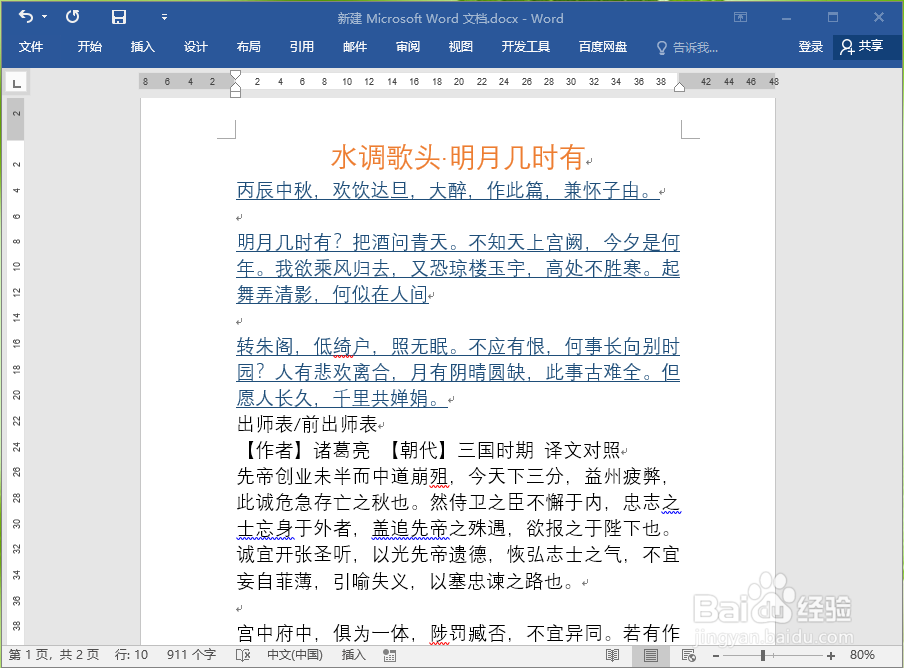Image resolution: width=904 pixels, height=668 pixels.
Task: Open the Quick Access Toolbar customize menu
Action: coord(164,15)
